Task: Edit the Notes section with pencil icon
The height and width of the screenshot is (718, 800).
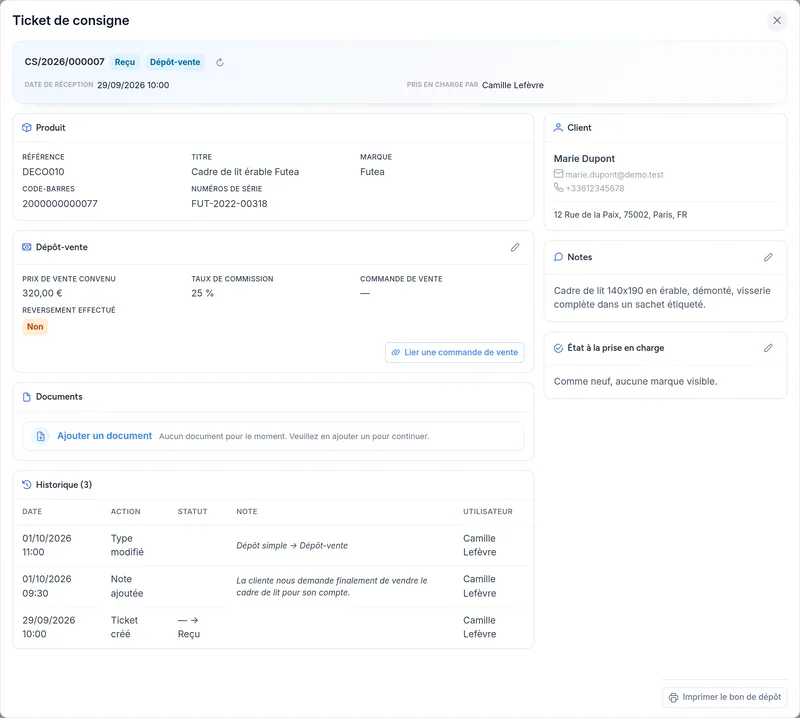Action: coord(768,257)
